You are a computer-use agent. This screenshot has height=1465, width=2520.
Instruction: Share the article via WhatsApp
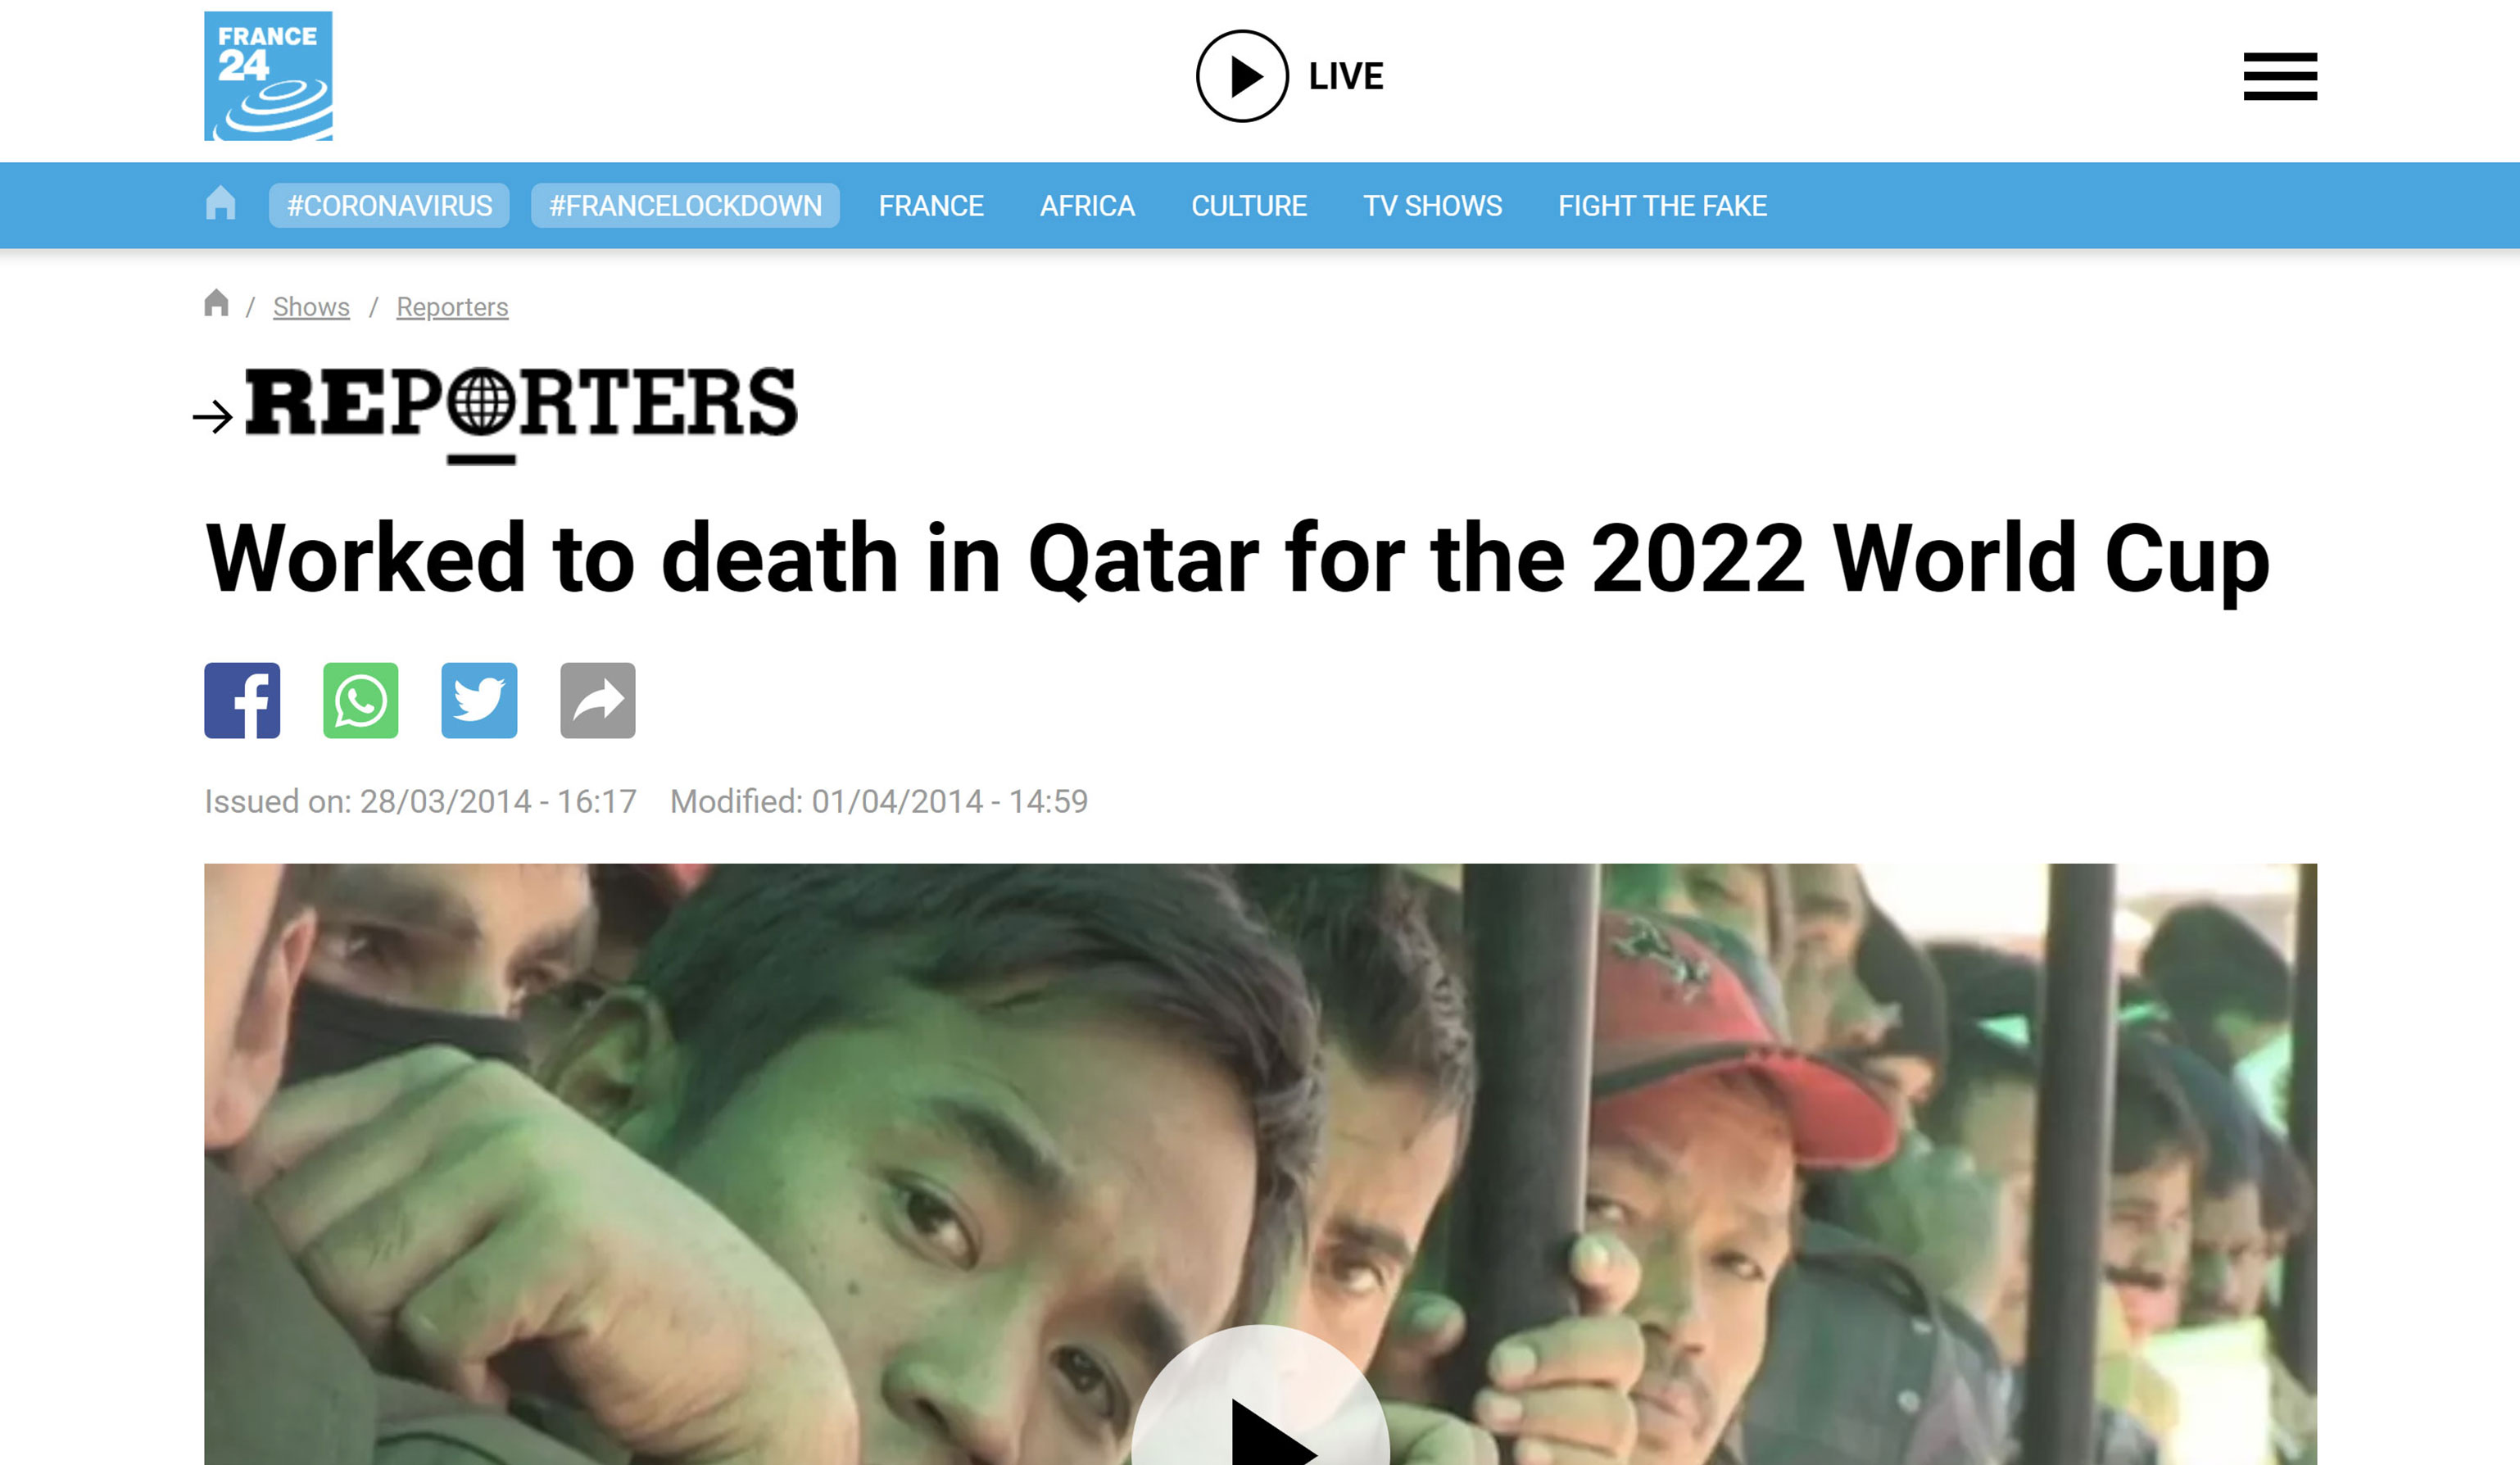coord(361,700)
